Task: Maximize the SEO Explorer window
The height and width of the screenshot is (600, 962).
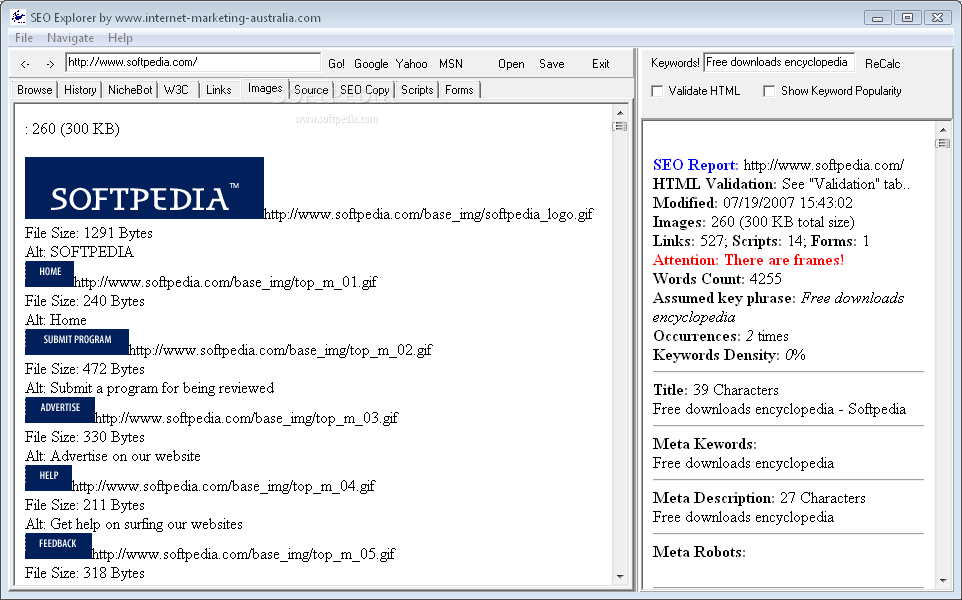Action: point(907,18)
